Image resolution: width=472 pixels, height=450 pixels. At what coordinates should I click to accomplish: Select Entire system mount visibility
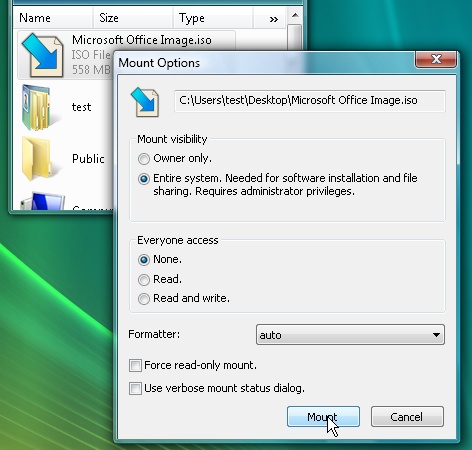click(x=144, y=179)
